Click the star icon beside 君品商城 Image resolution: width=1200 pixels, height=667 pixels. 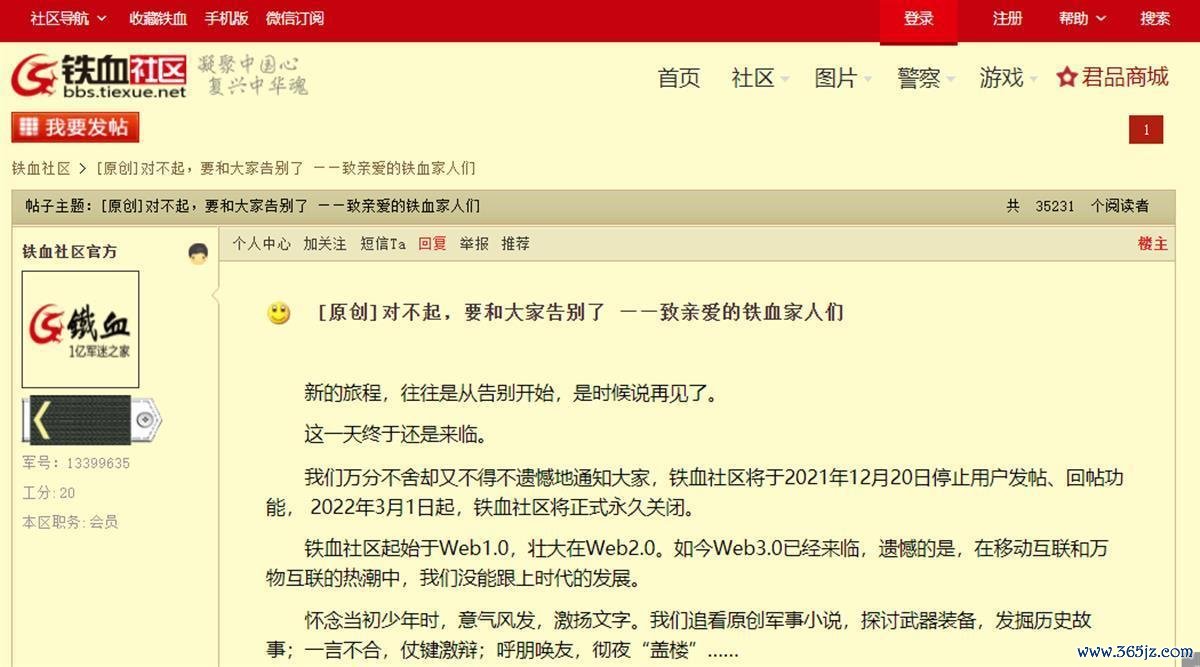tap(1067, 77)
